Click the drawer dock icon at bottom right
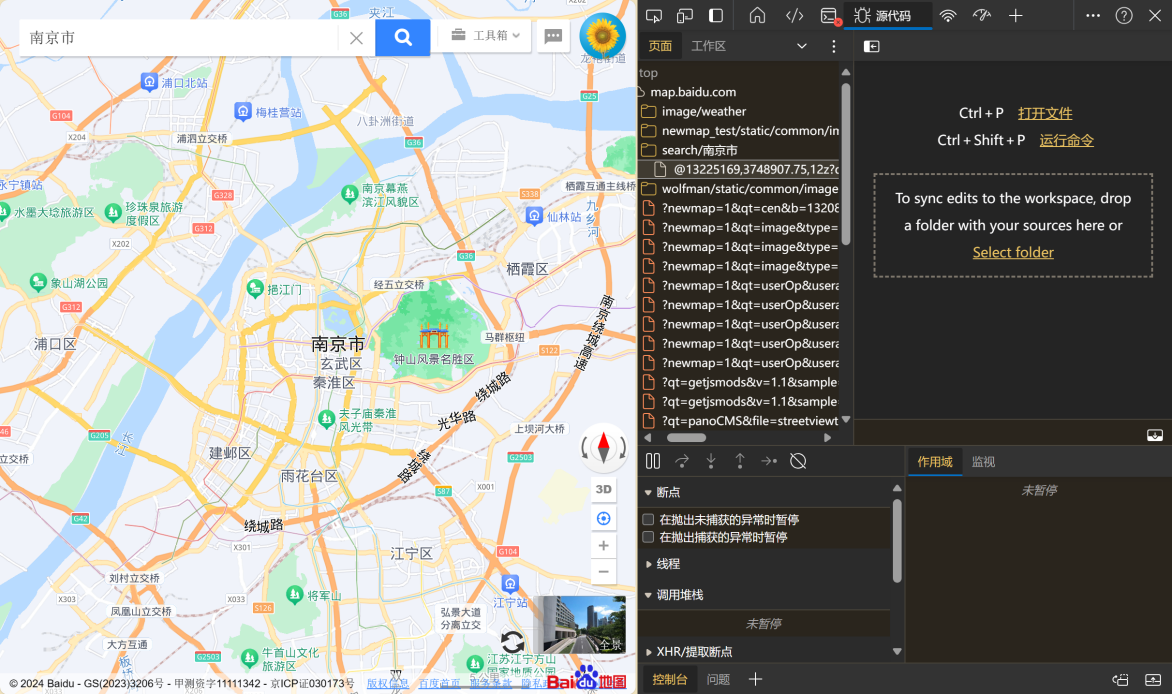This screenshot has height=694, width=1172. coord(1153,680)
